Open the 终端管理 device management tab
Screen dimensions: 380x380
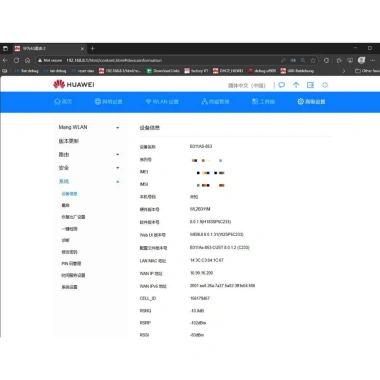215,101
